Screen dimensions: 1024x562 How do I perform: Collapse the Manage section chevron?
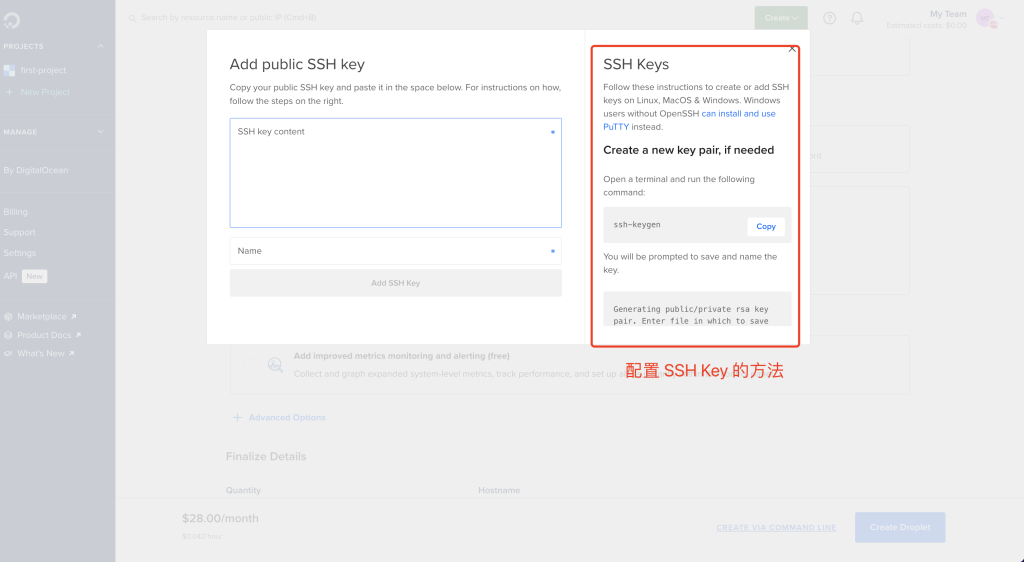(x=101, y=132)
